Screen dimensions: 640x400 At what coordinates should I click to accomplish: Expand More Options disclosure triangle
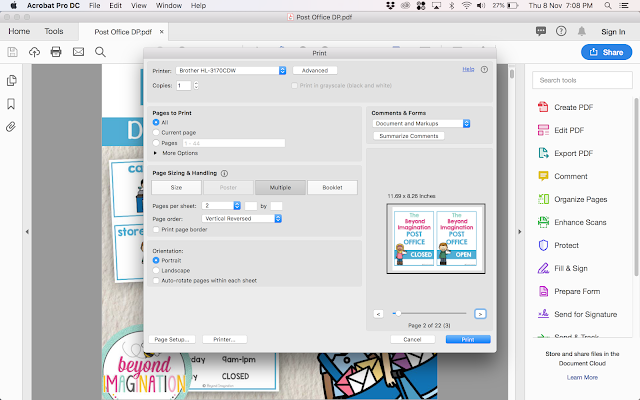[155, 153]
